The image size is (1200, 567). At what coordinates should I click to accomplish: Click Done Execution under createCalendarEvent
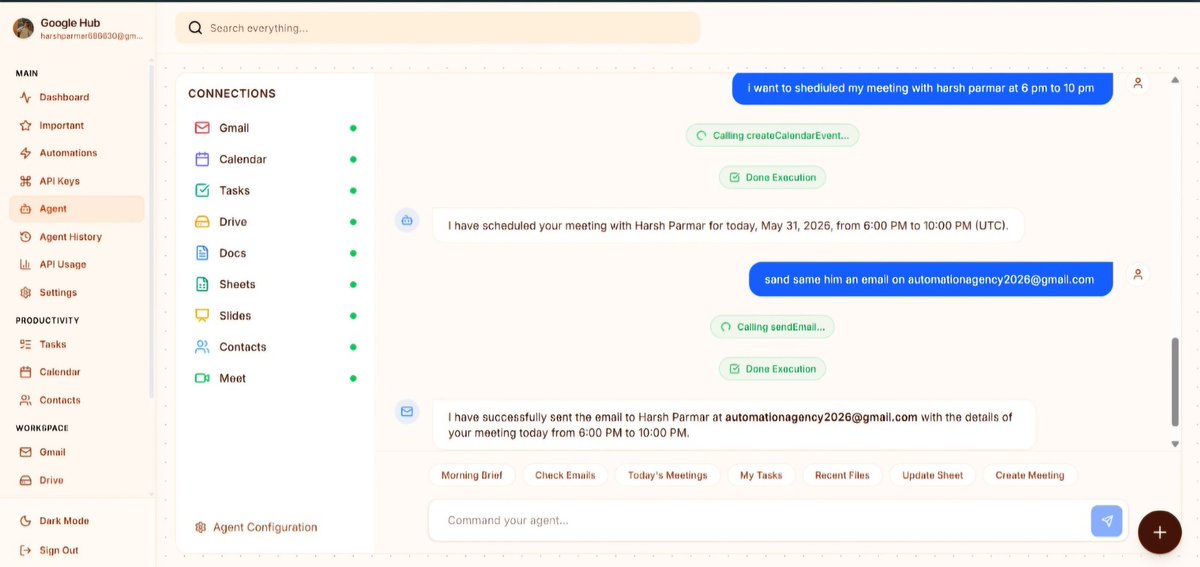tap(772, 177)
